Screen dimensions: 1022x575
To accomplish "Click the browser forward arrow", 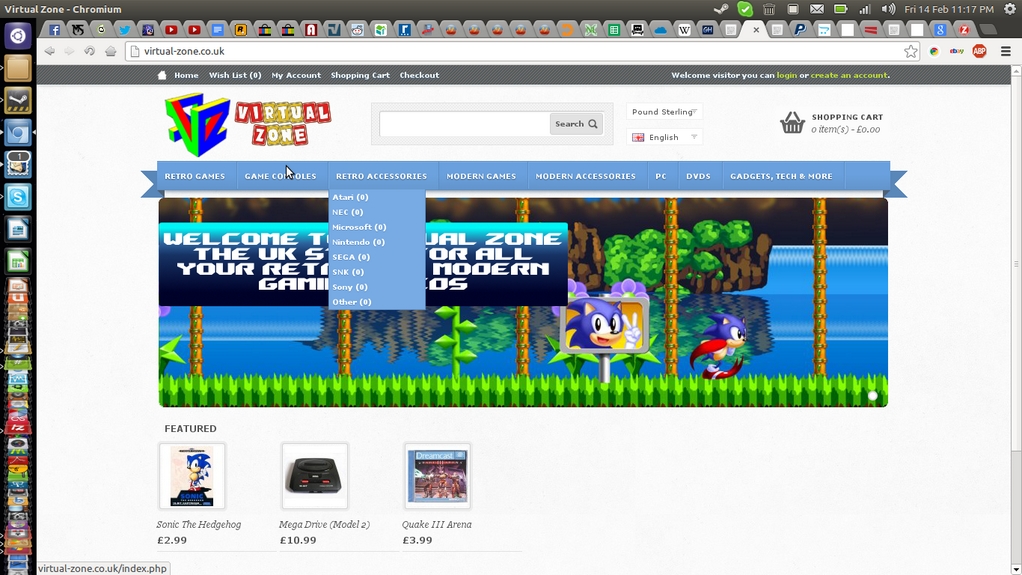I will pos(69,51).
